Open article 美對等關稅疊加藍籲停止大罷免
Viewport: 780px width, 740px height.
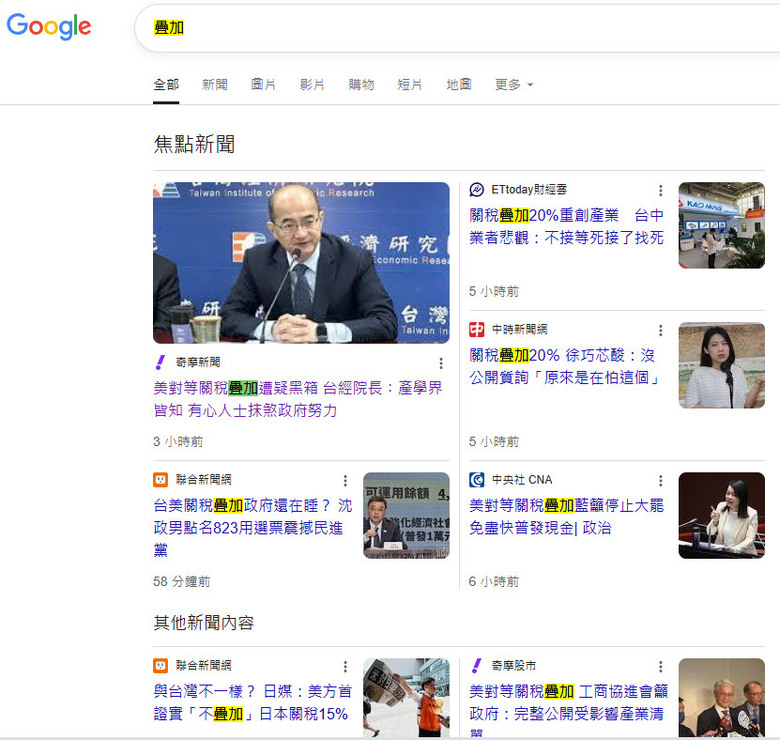pyautogui.click(x=567, y=516)
